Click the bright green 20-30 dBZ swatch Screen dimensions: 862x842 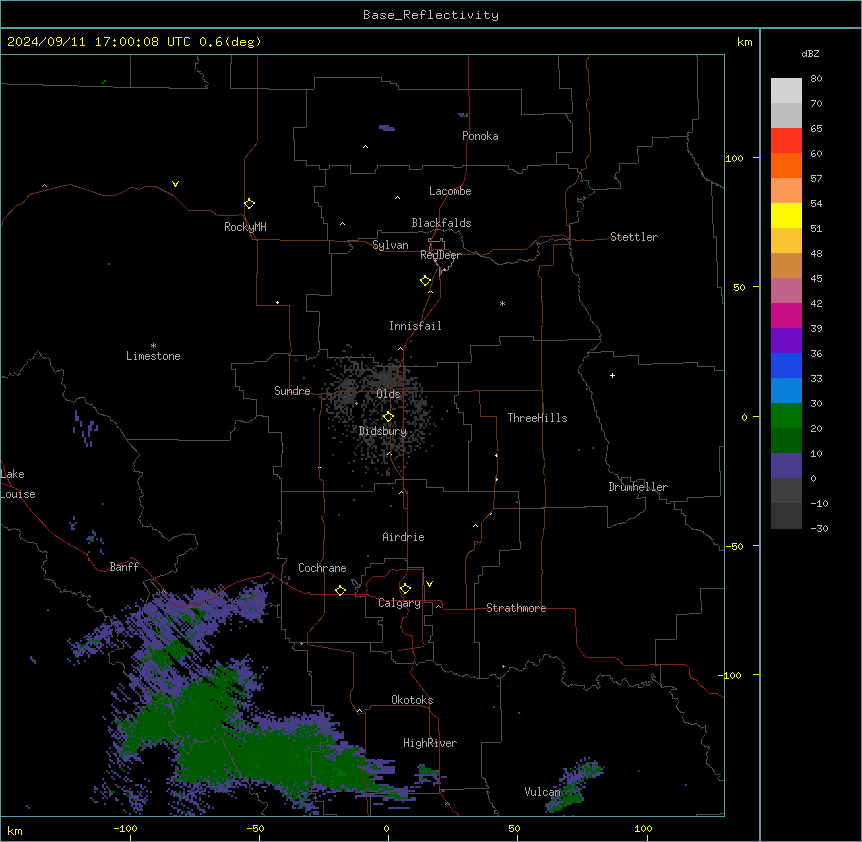[786, 416]
